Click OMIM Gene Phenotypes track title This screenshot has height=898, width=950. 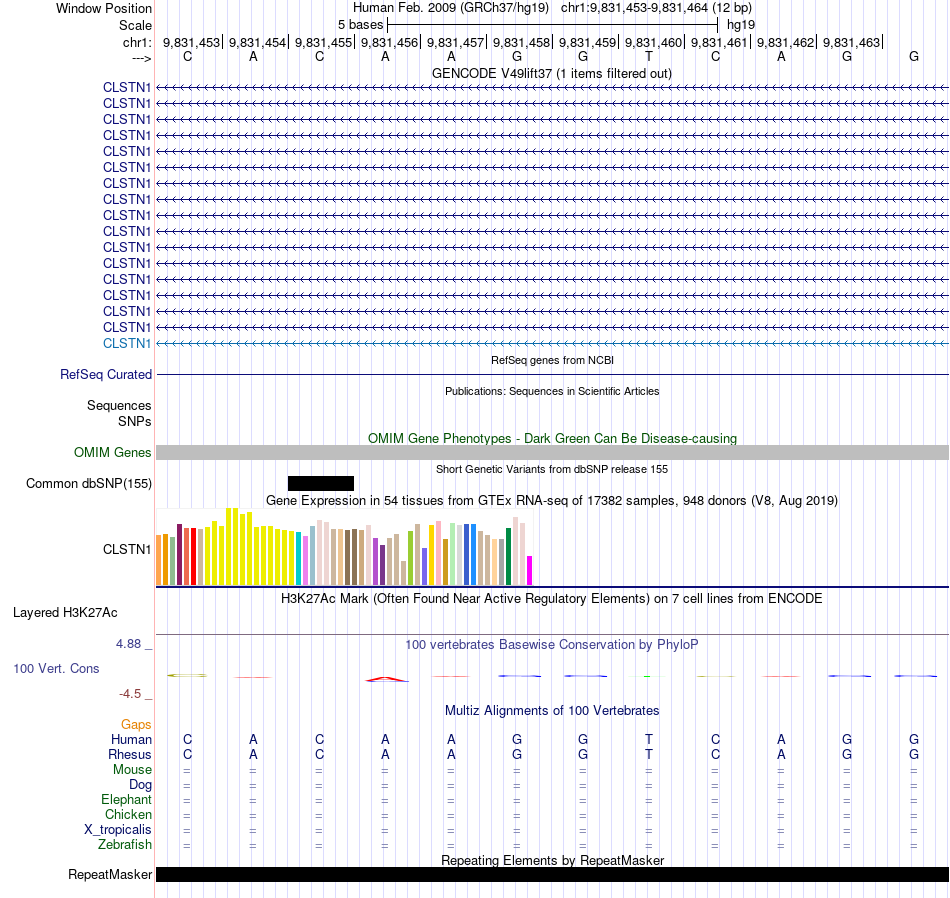pyautogui.click(x=553, y=438)
